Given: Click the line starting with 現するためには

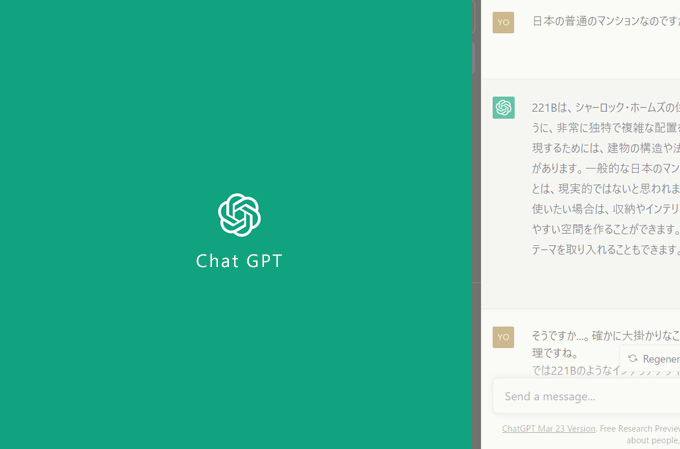Looking at the screenshot, I should click(606, 147).
